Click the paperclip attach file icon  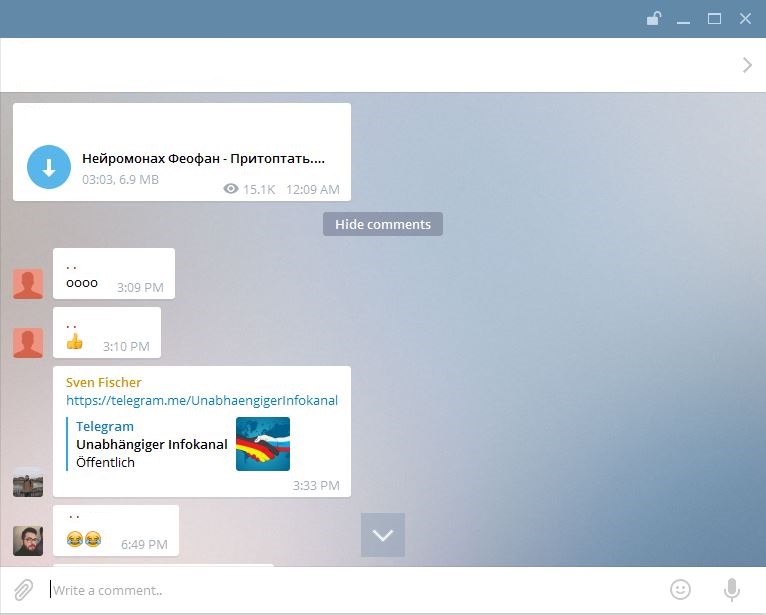23,590
